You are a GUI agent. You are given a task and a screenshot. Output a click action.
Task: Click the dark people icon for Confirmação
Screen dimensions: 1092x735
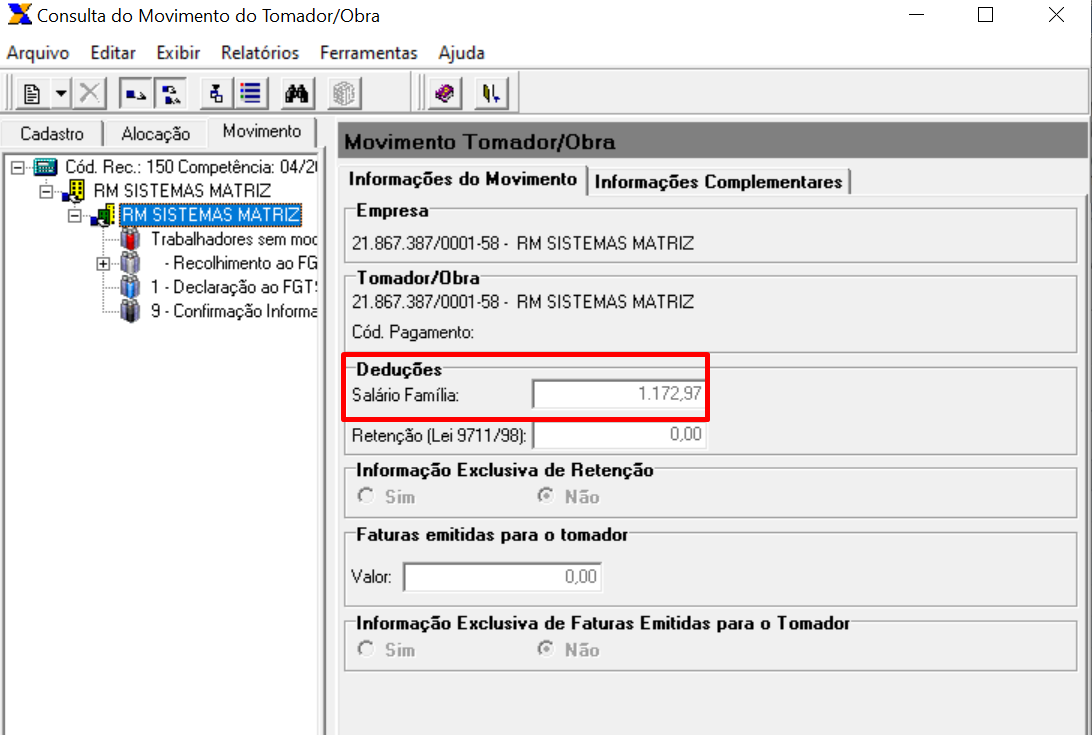(x=130, y=310)
